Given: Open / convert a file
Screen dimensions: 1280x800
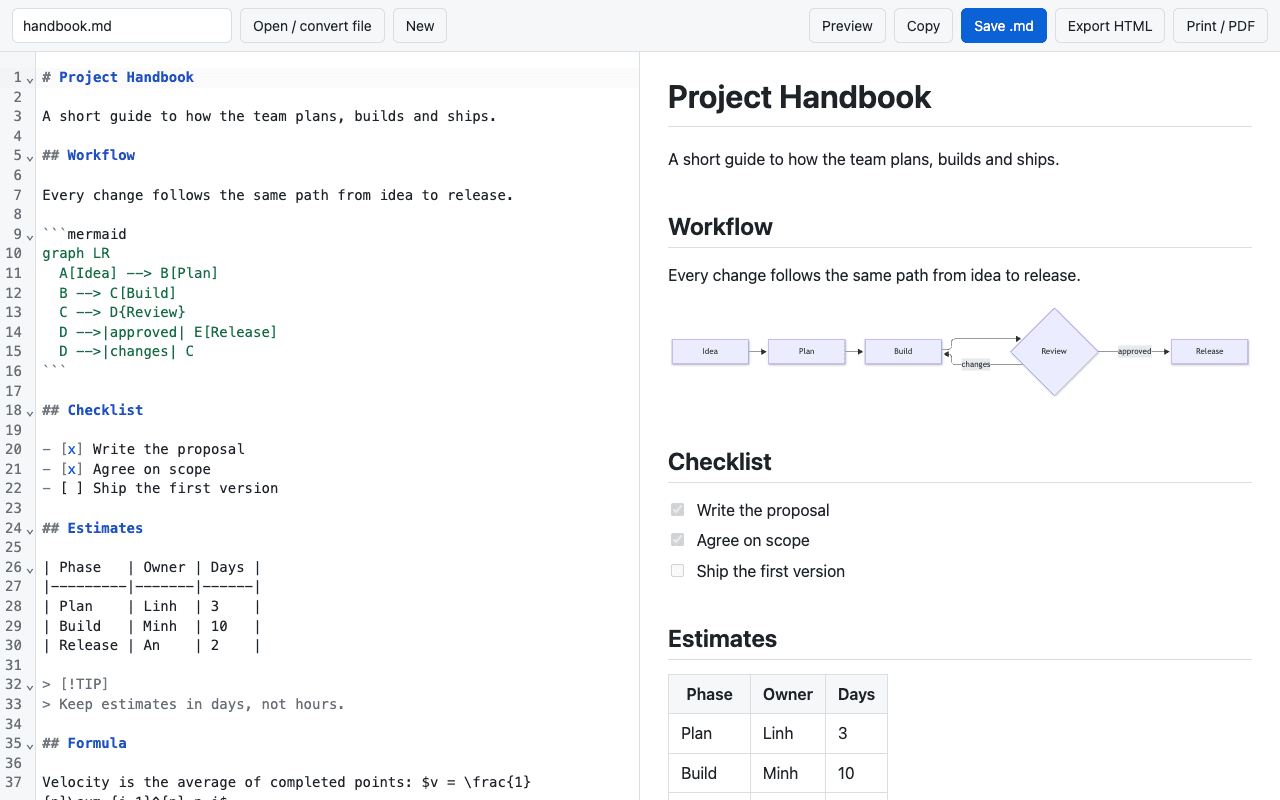Looking at the screenshot, I should [312, 26].
